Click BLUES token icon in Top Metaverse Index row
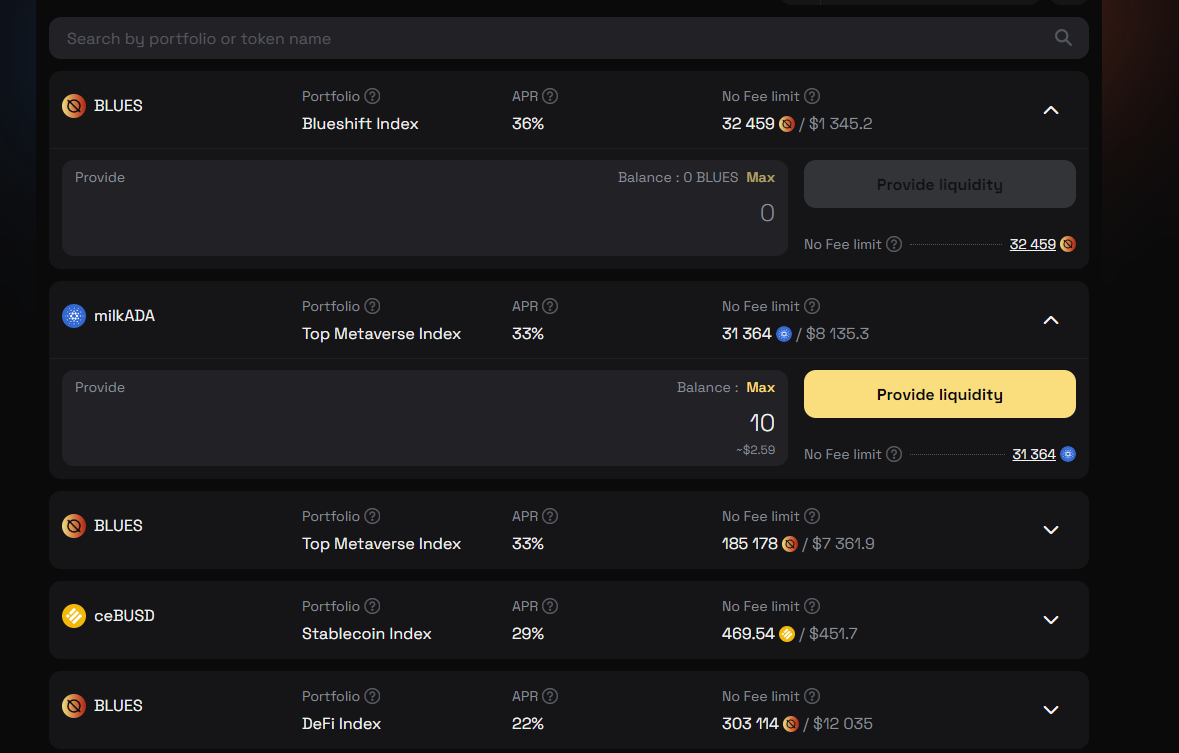 point(74,526)
